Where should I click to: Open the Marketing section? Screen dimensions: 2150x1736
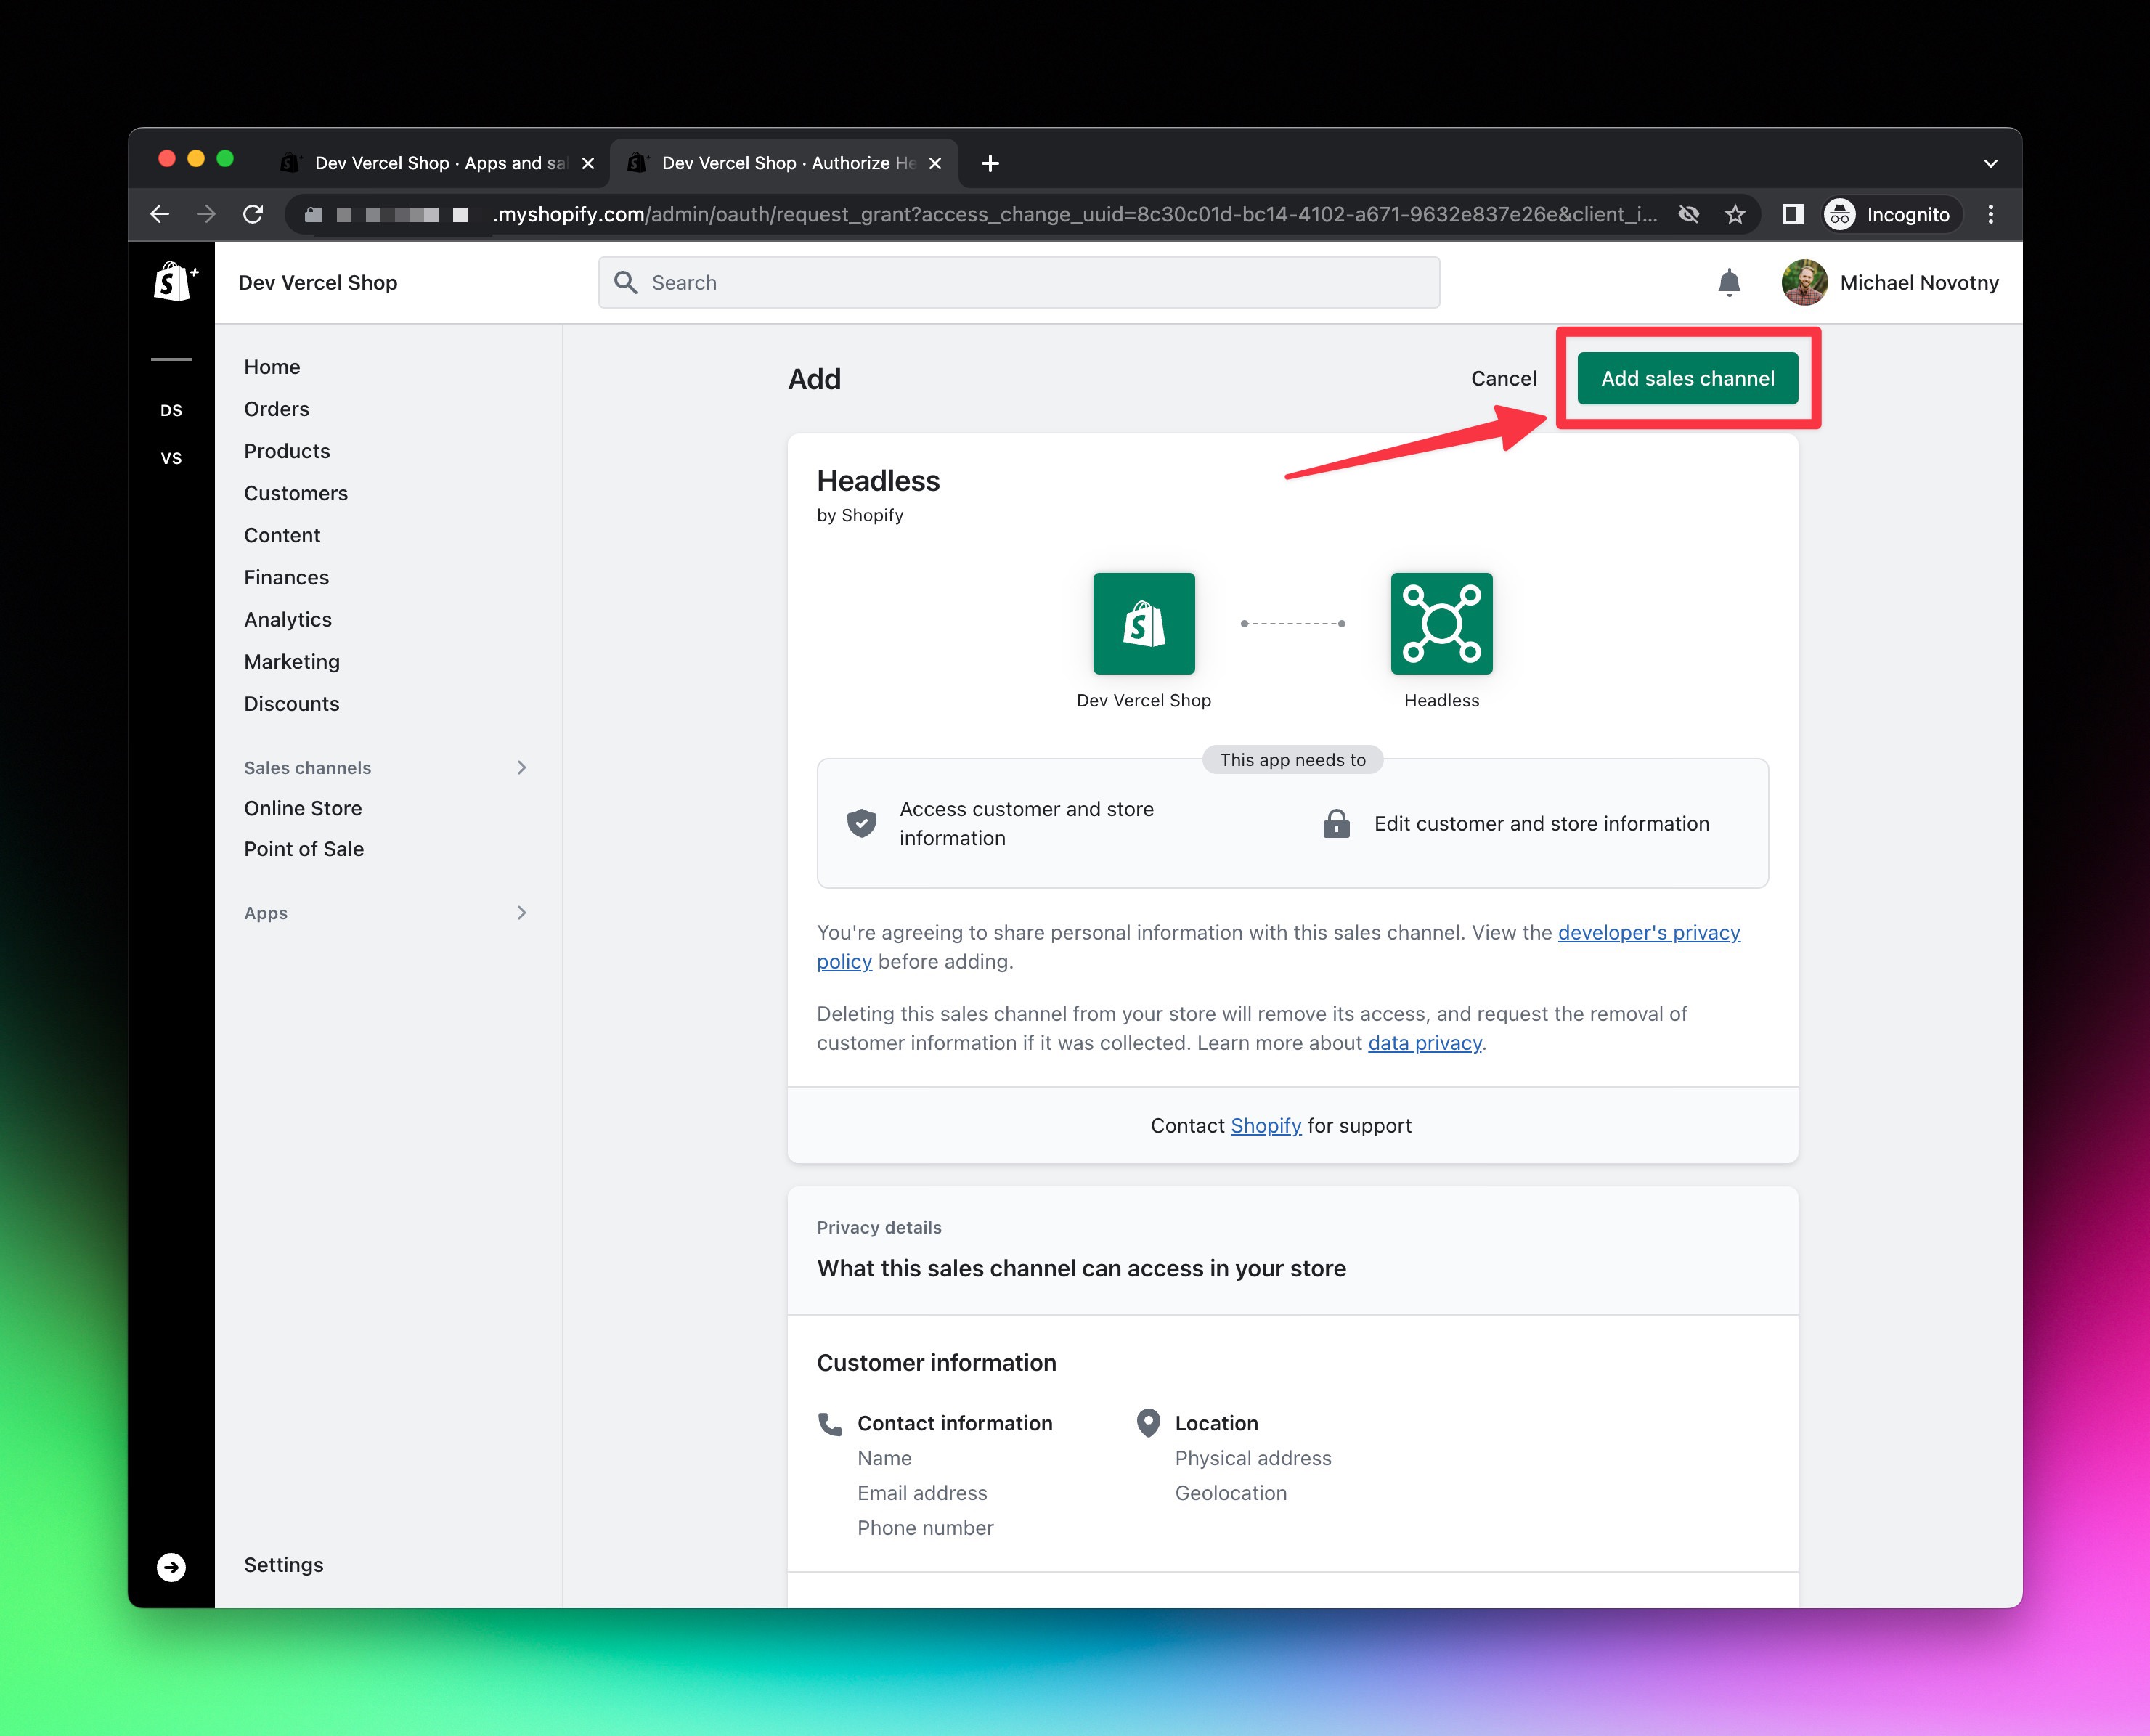point(292,661)
